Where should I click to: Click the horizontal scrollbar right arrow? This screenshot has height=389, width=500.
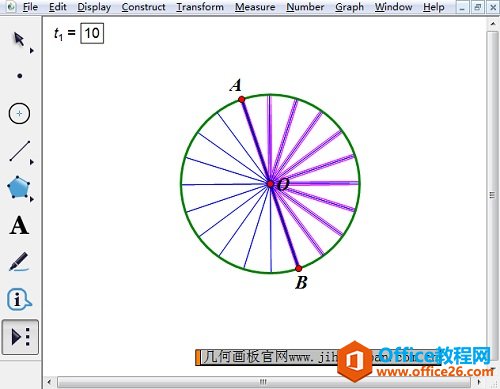coord(479,382)
